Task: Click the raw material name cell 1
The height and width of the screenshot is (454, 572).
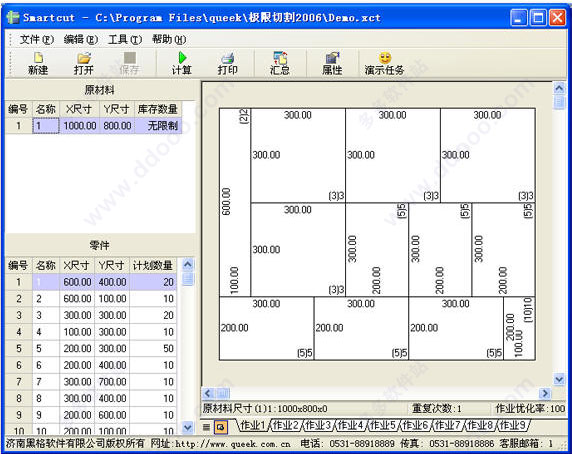Action: (46, 126)
